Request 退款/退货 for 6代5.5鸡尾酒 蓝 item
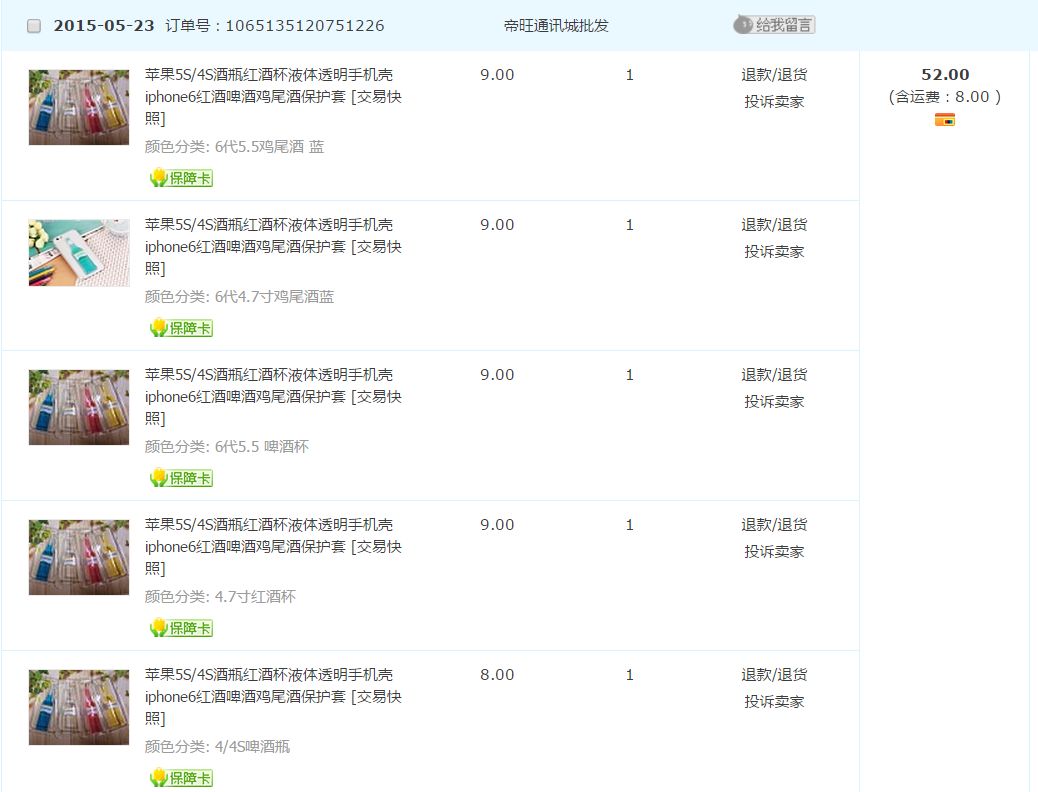The width and height of the screenshot is (1038, 792). (774, 75)
